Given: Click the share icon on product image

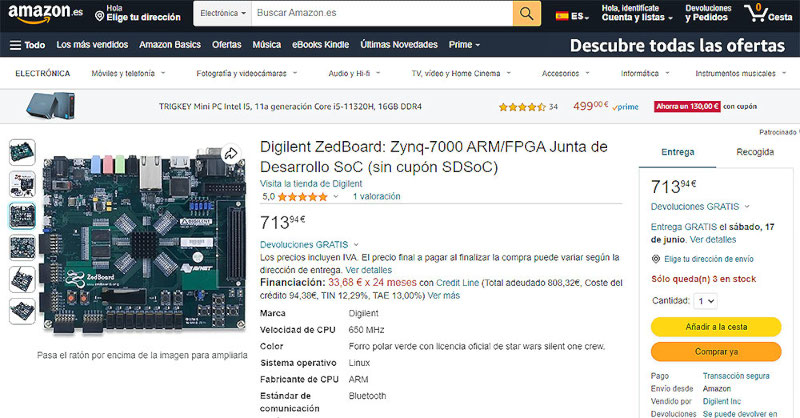Looking at the screenshot, I should tap(231, 153).
